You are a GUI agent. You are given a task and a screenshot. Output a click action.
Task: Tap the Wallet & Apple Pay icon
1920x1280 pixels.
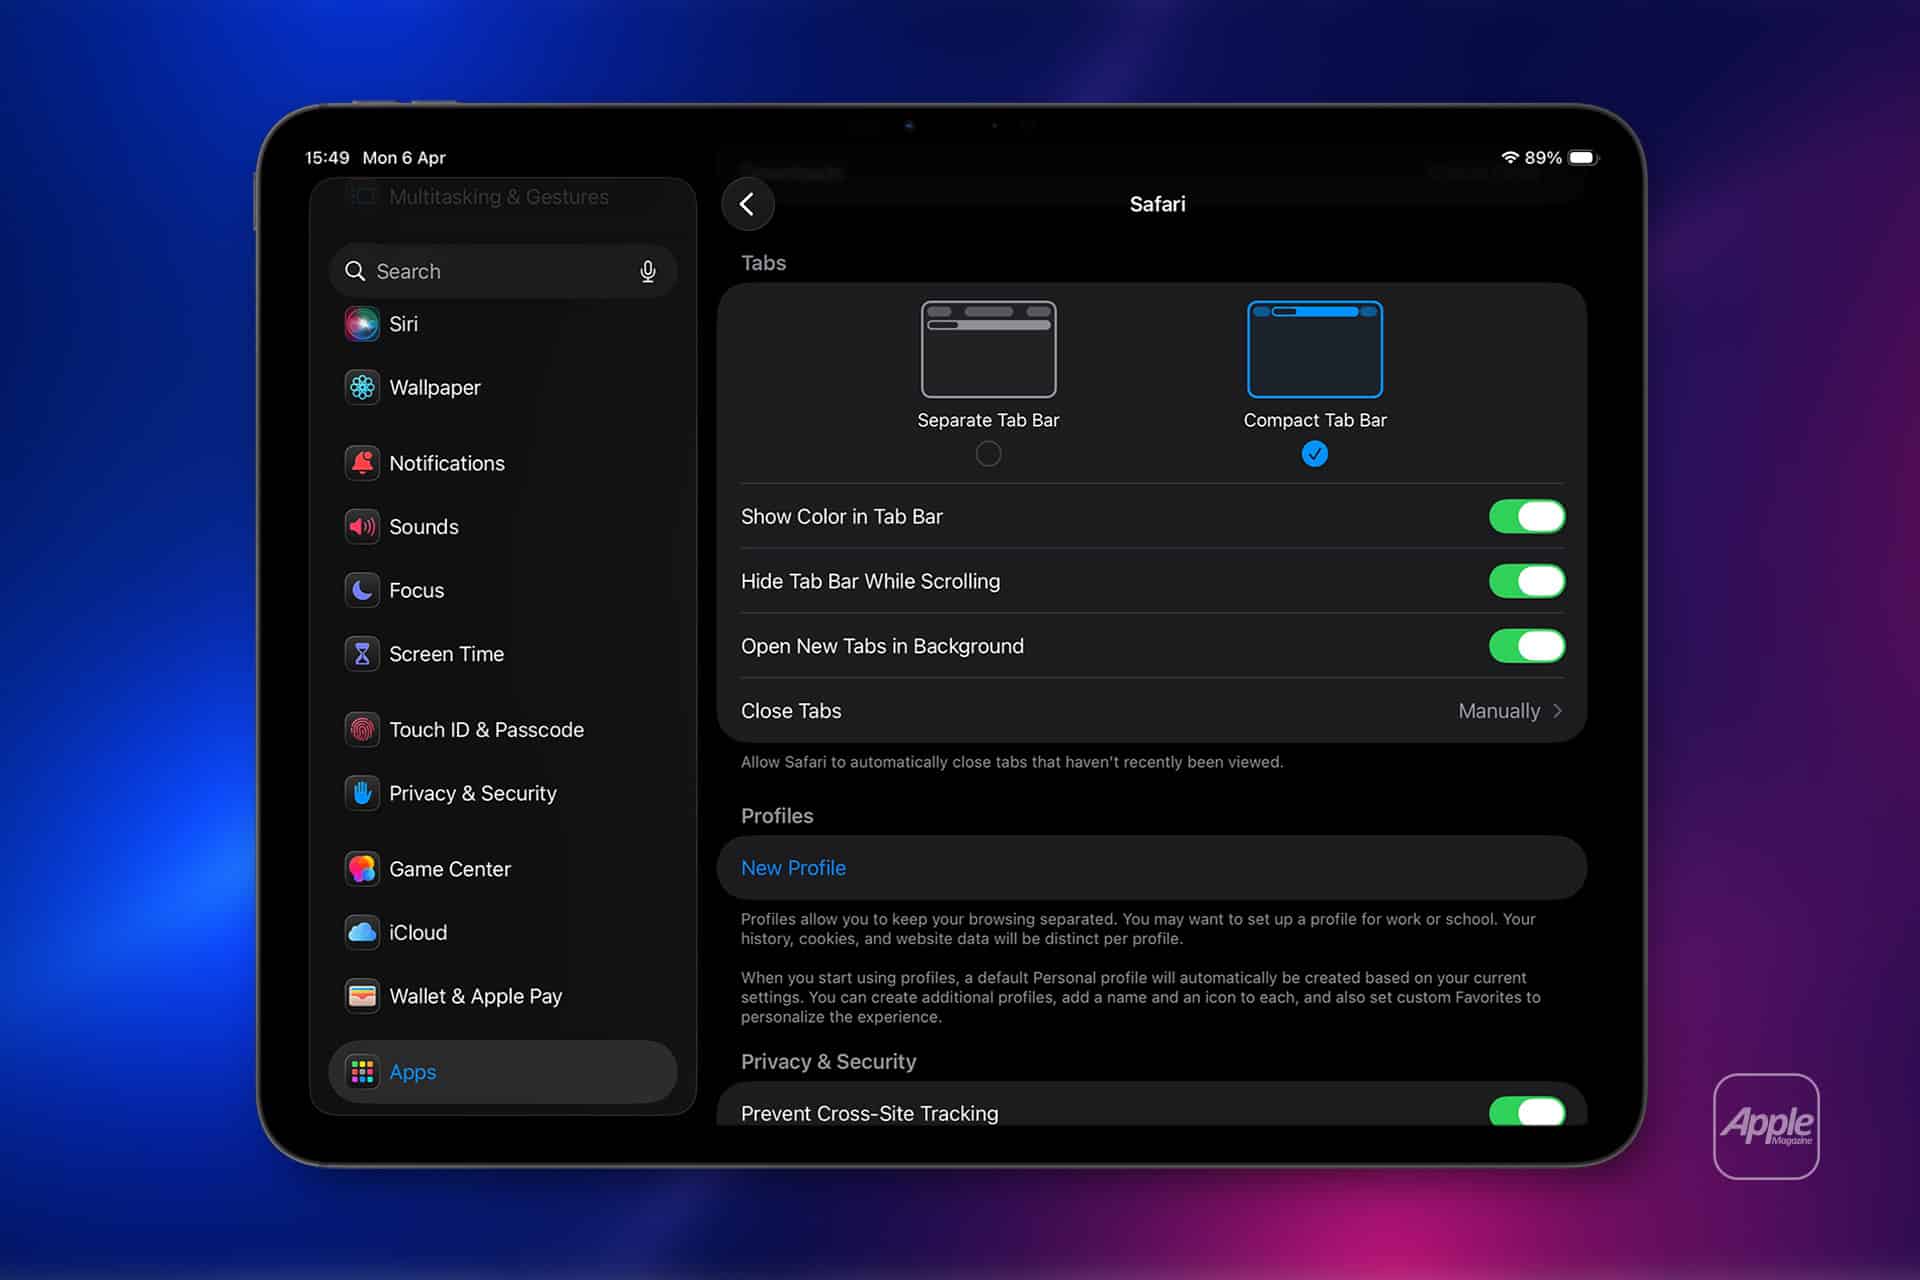tap(362, 996)
